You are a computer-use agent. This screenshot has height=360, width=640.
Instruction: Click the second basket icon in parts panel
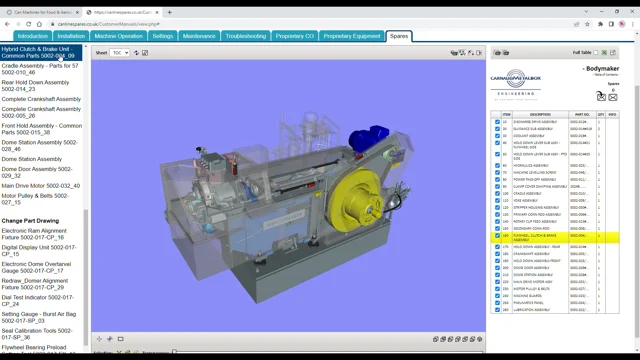coord(506,52)
